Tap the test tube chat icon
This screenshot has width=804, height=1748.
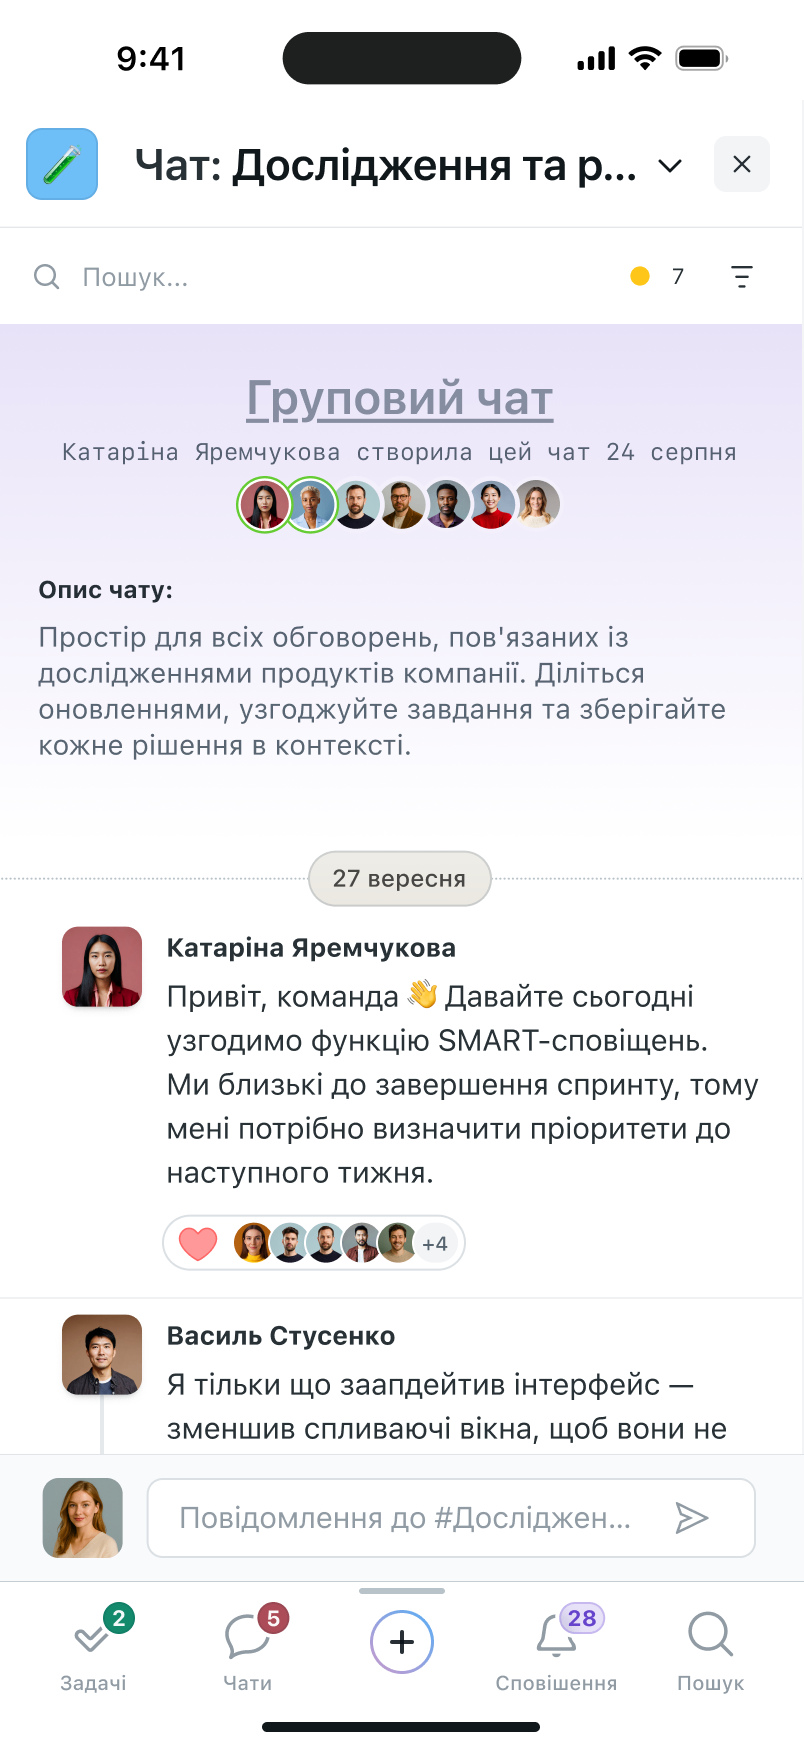click(62, 164)
